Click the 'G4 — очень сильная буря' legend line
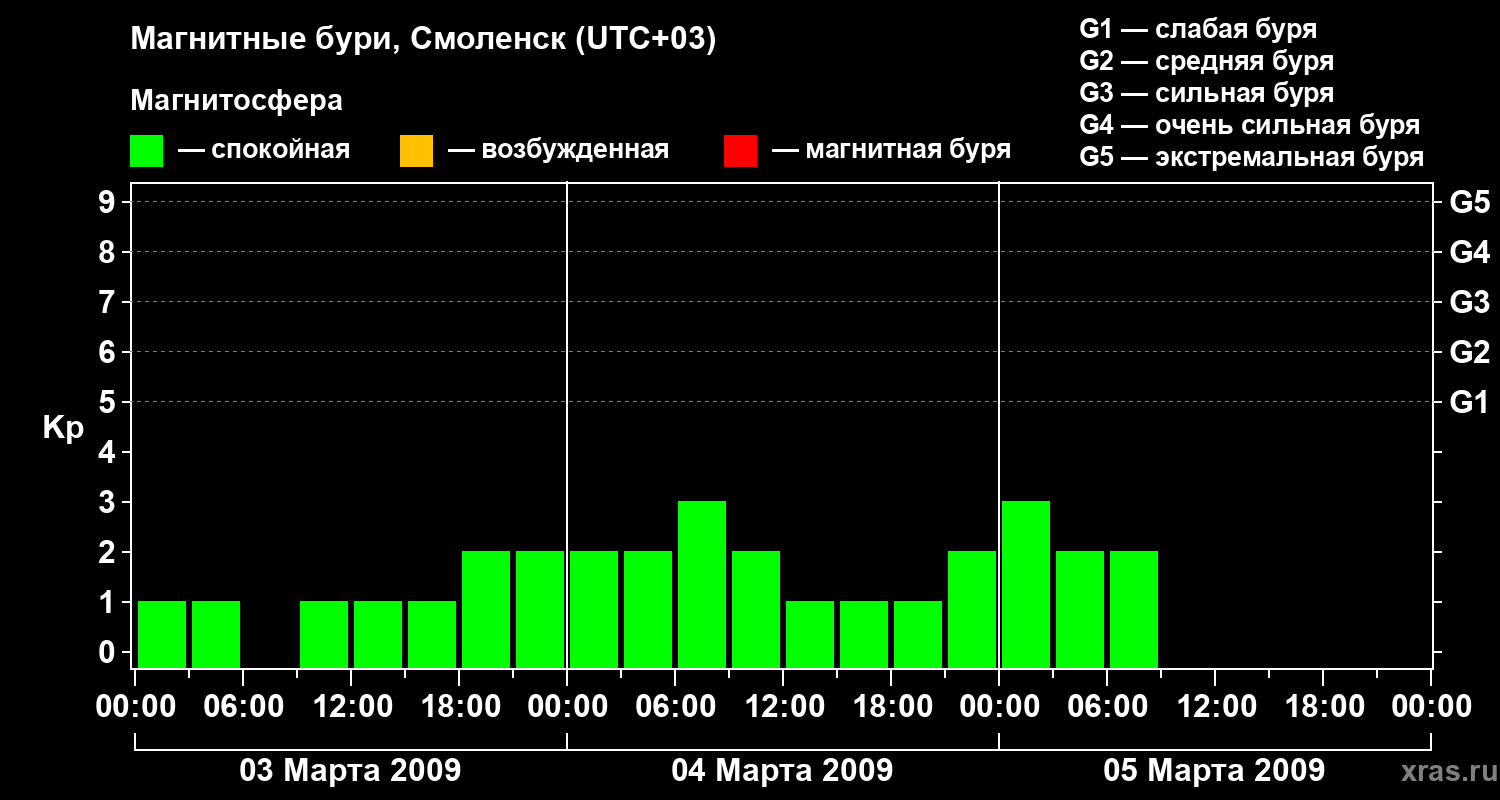Screen dimensions: 1500x800 click(1249, 125)
